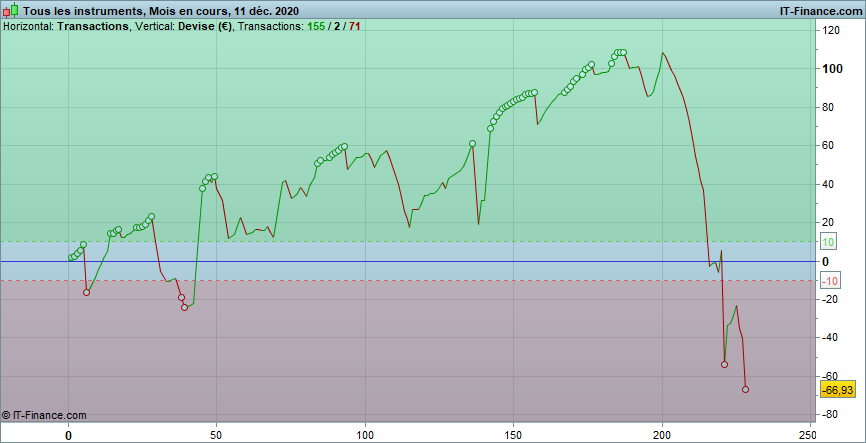
Task: Click the lone green marker near transaction 136
Action: click(472, 144)
